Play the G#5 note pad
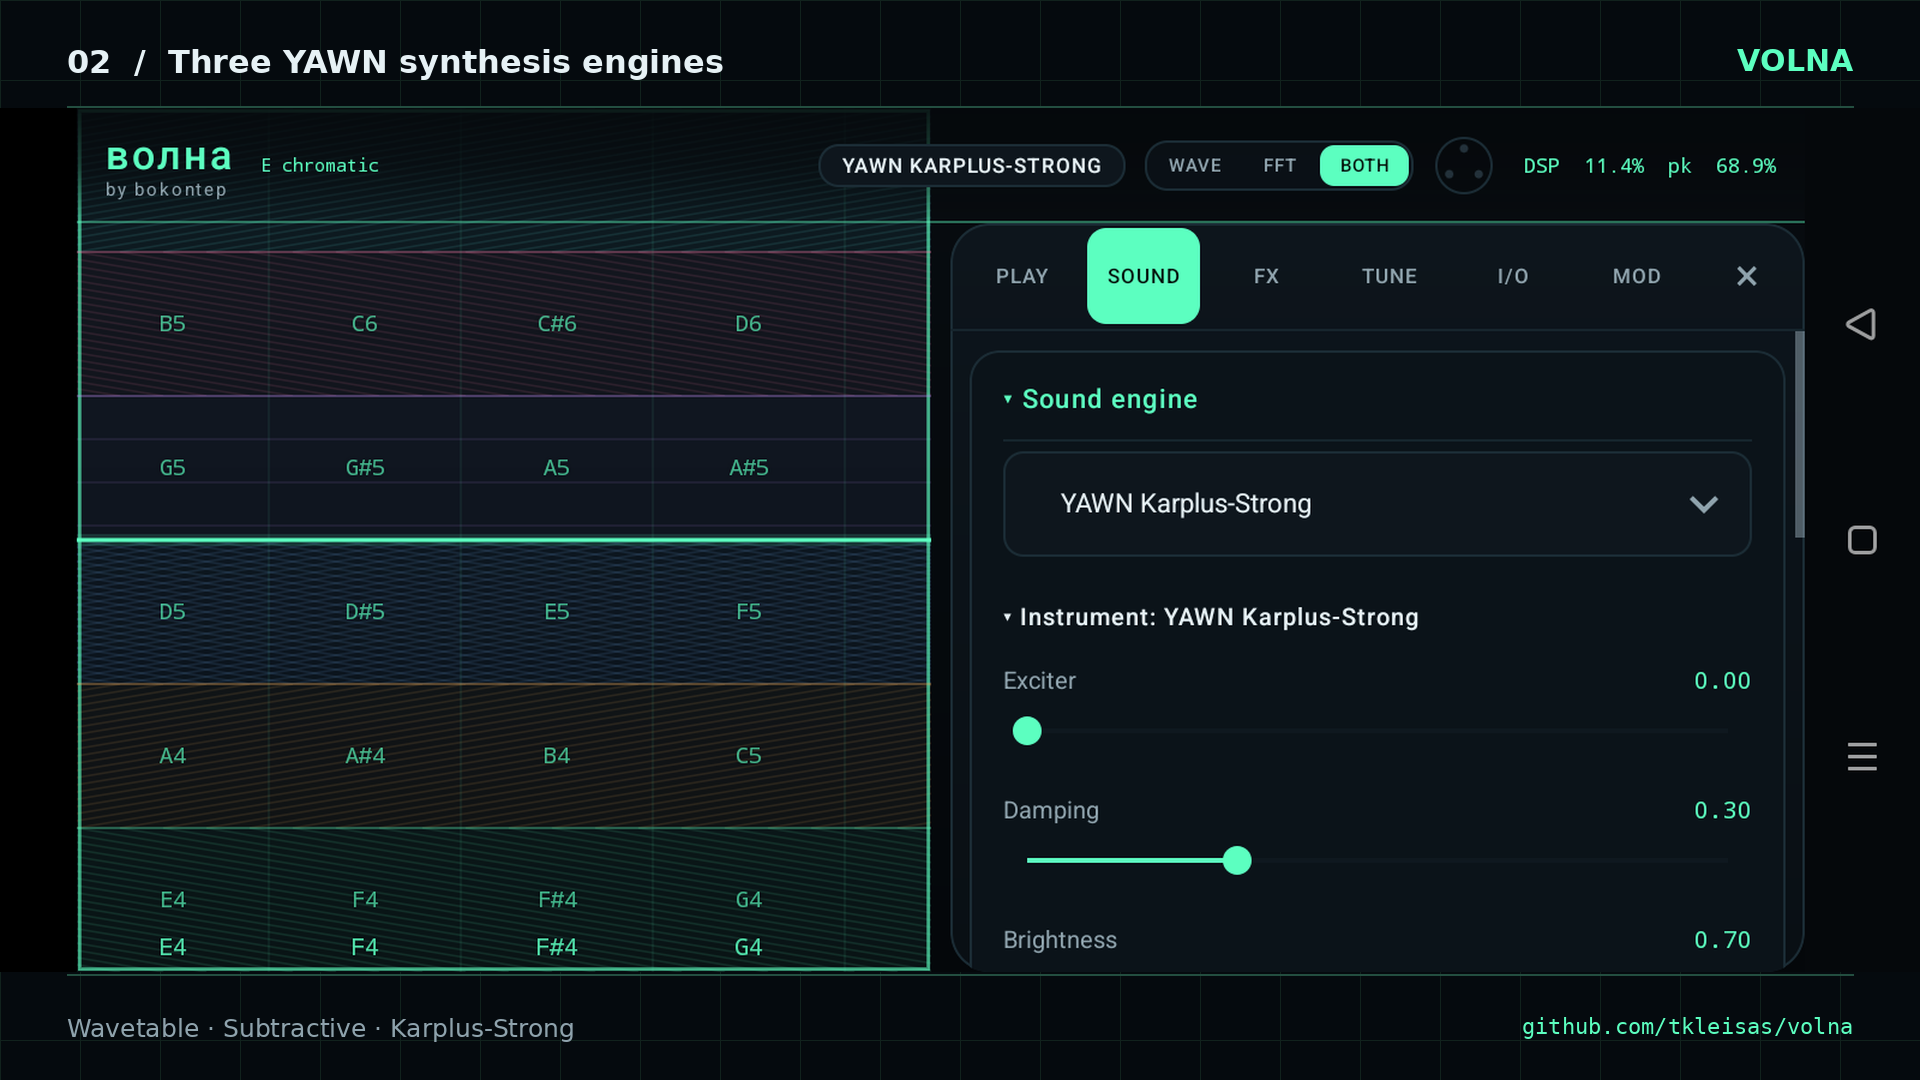 pos(365,468)
